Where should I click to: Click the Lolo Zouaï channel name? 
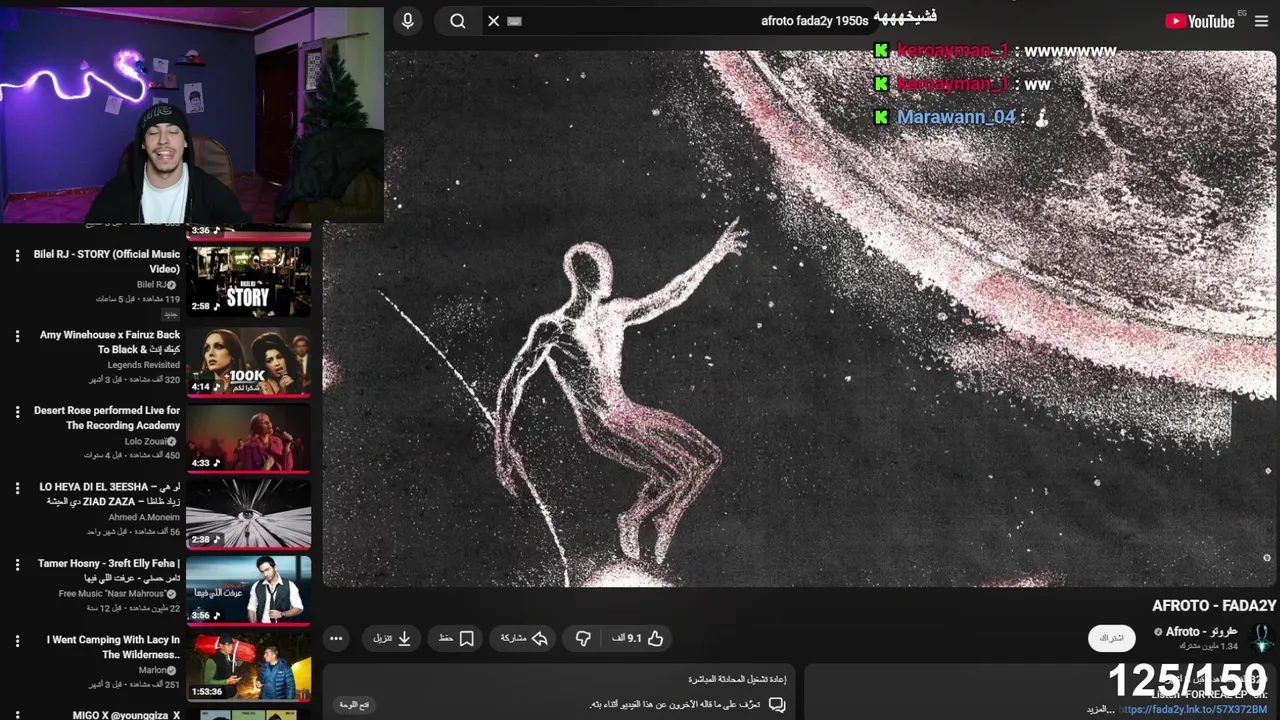pos(150,441)
